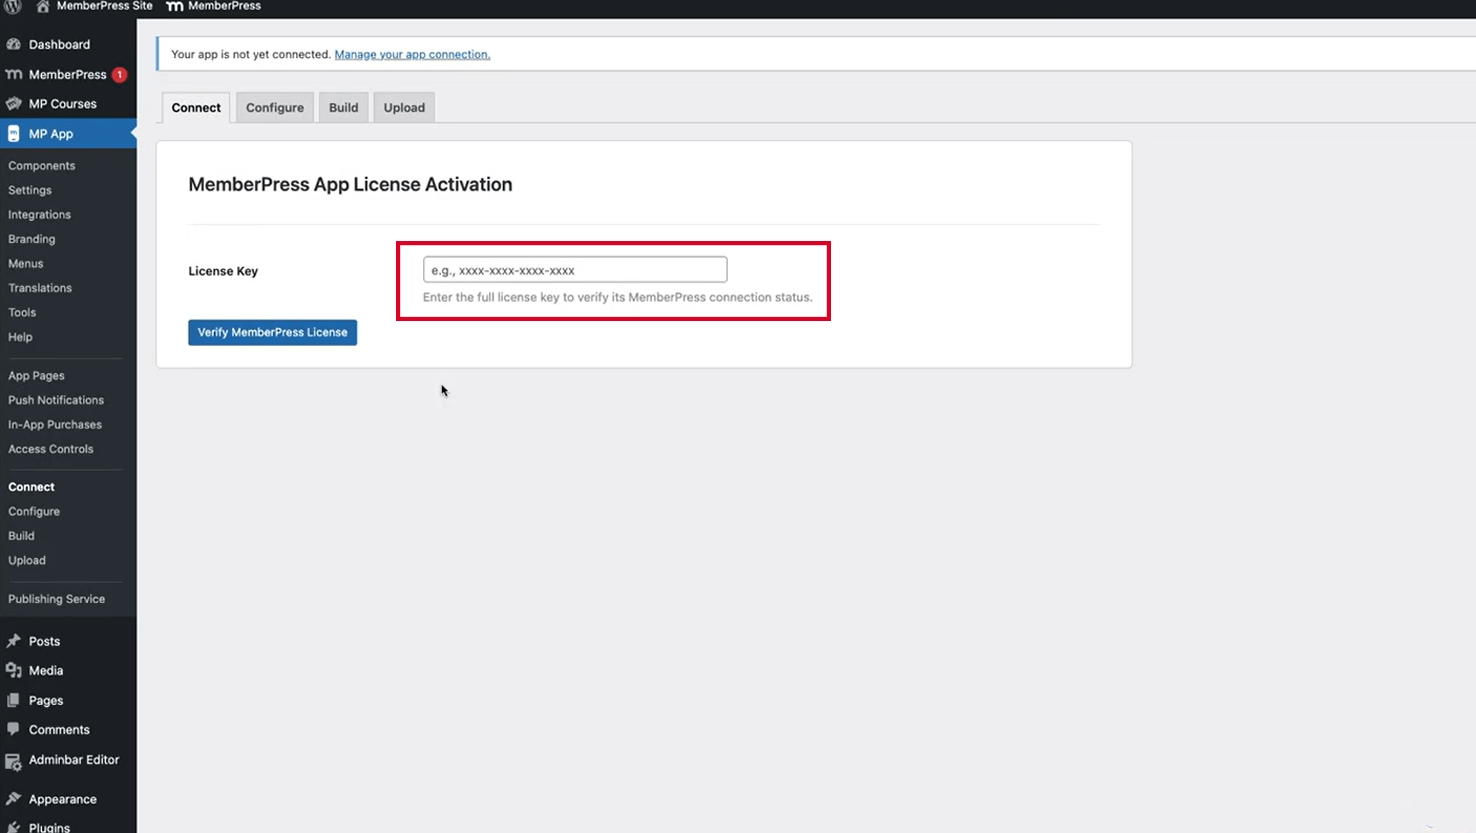
Task: Click the Appearance paintbrush icon
Action: click(14, 799)
